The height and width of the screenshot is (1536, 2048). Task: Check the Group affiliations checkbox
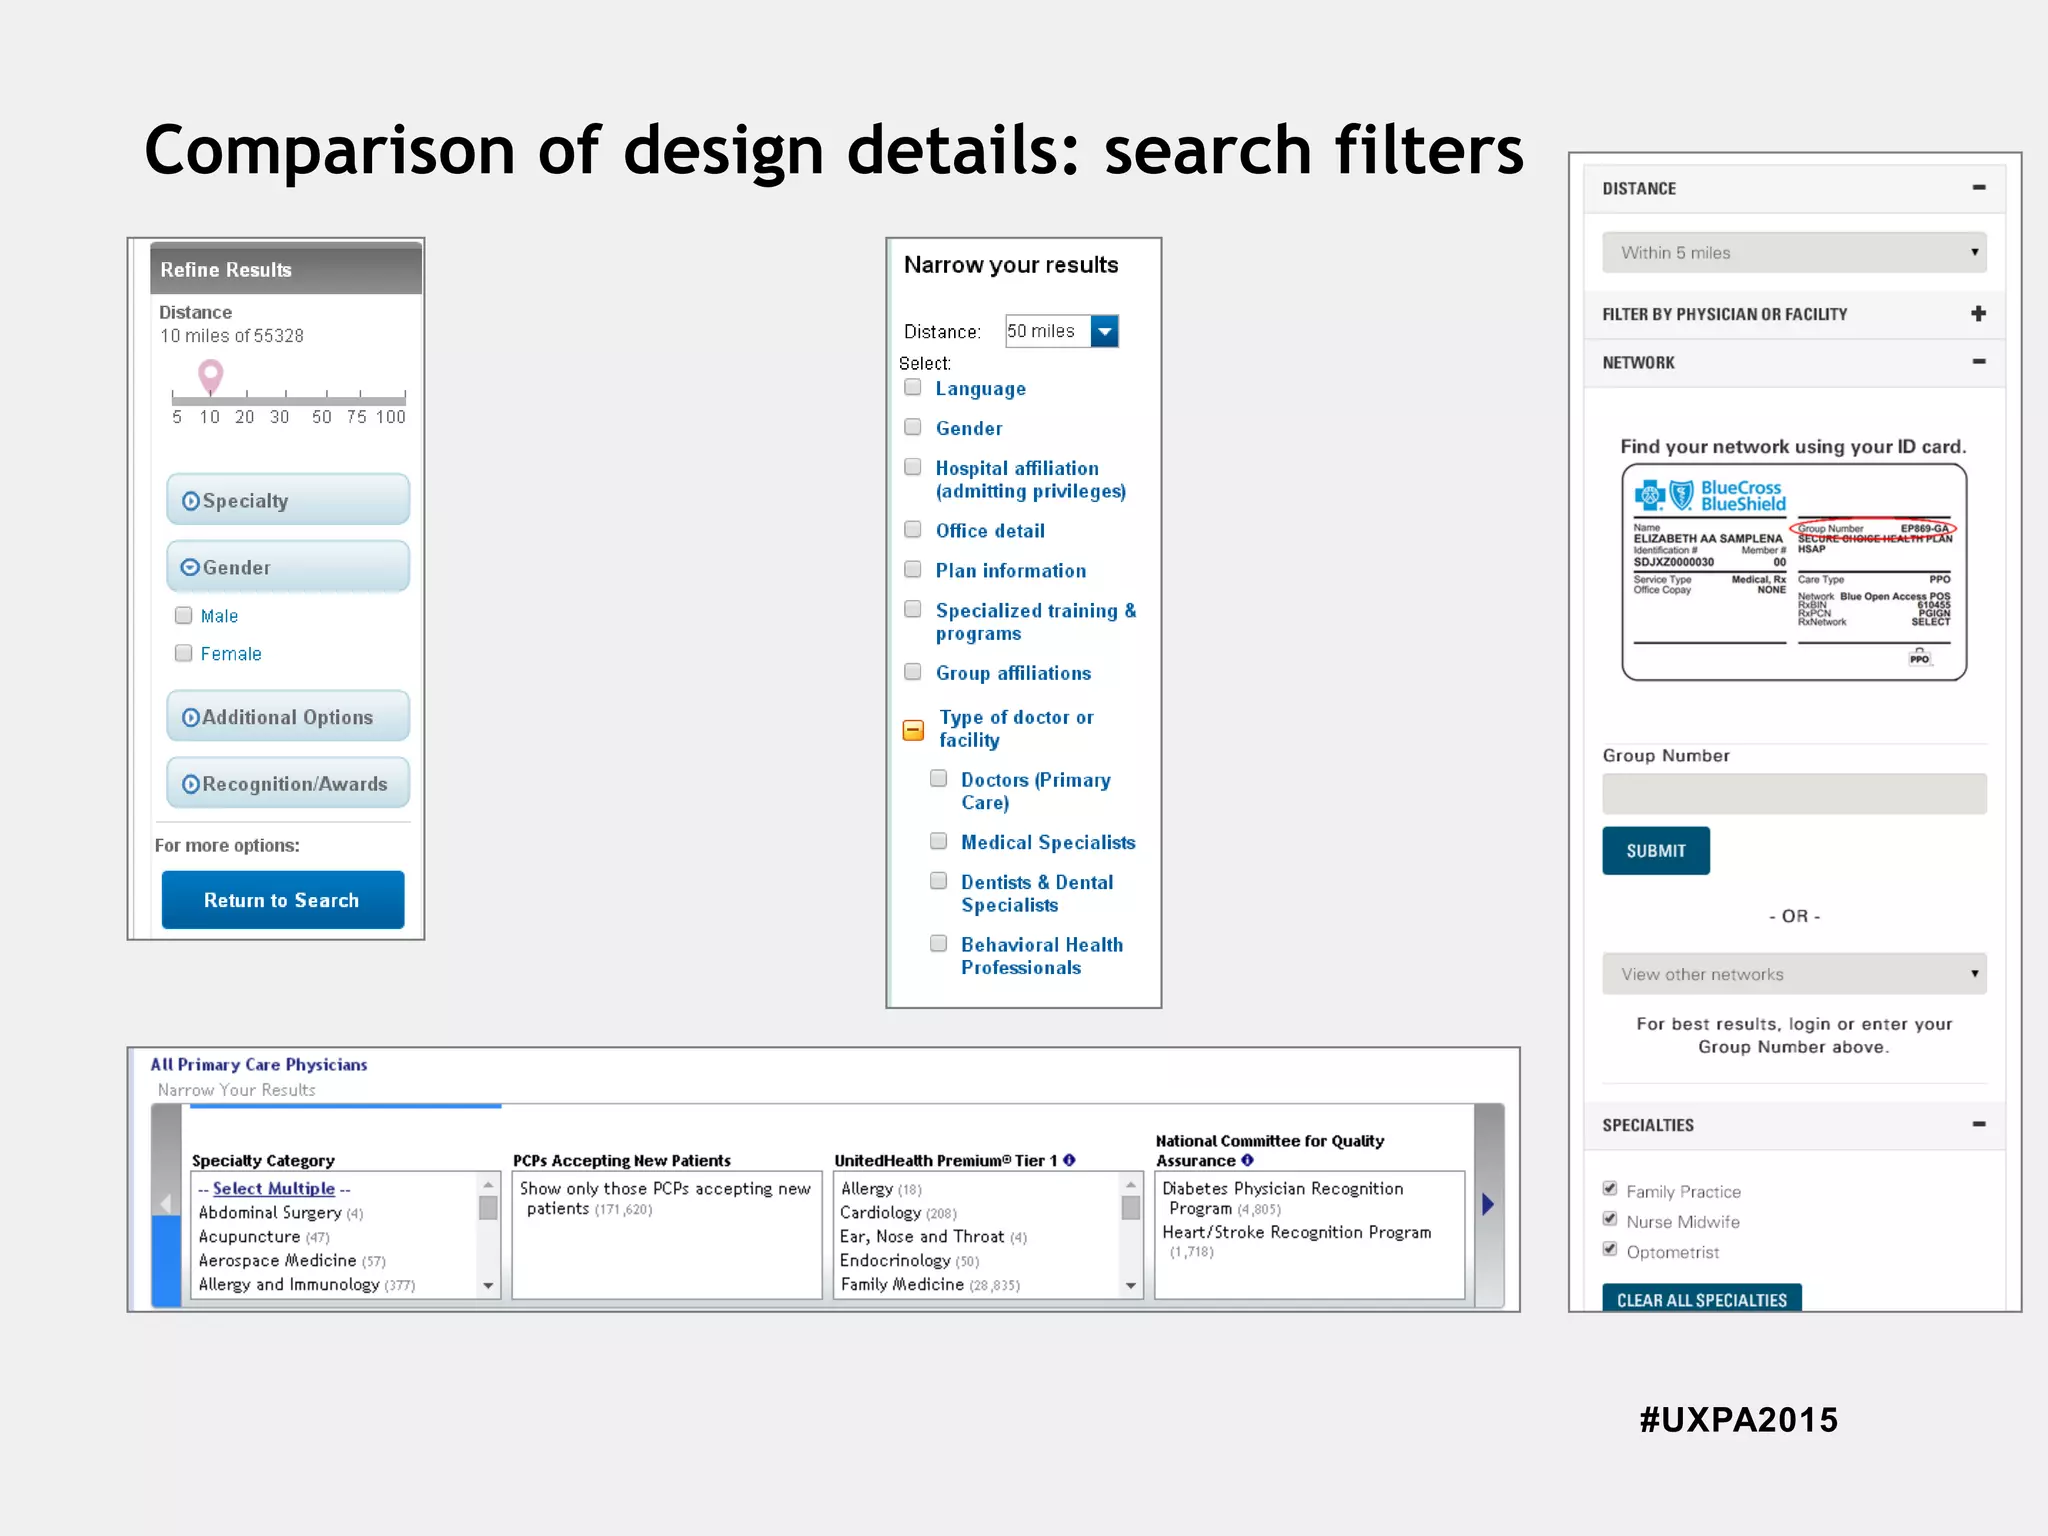pos(913,672)
